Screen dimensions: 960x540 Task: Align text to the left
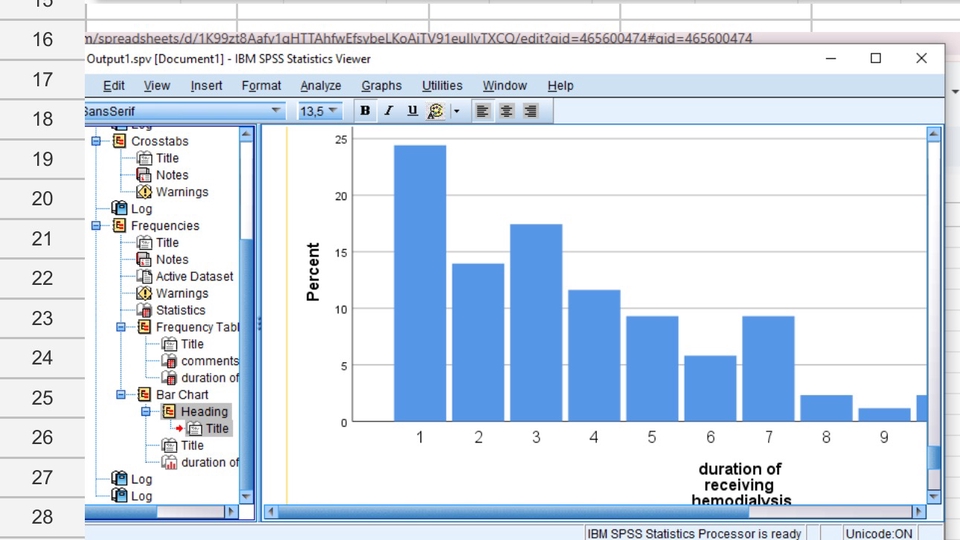pyautogui.click(x=483, y=111)
